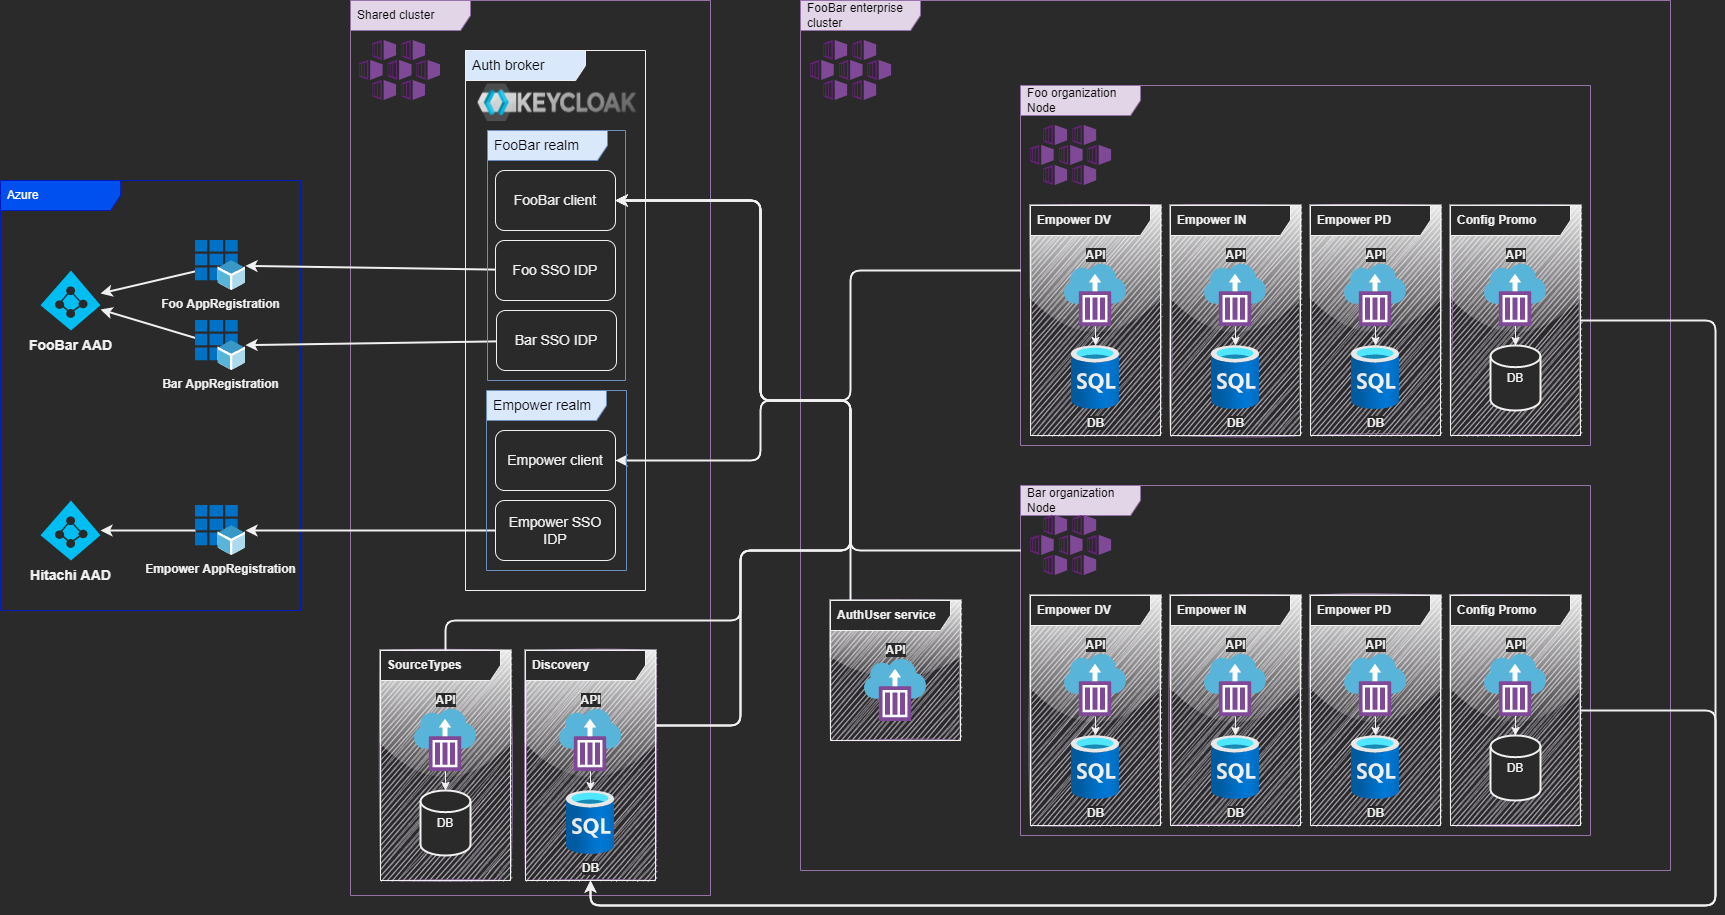The height and width of the screenshot is (915, 1725).
Task: Click API cloud icon in Bar organization Empower IN
Action: (1235, 685)
